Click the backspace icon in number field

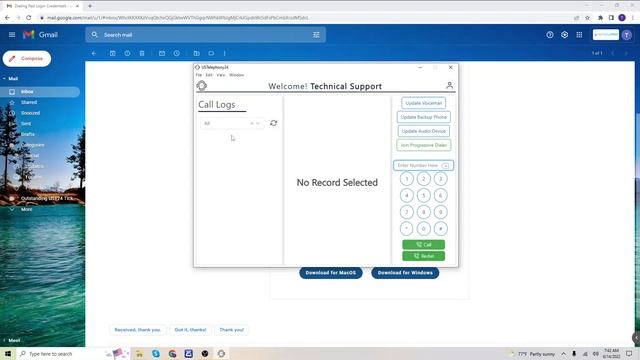pos(446,166)
